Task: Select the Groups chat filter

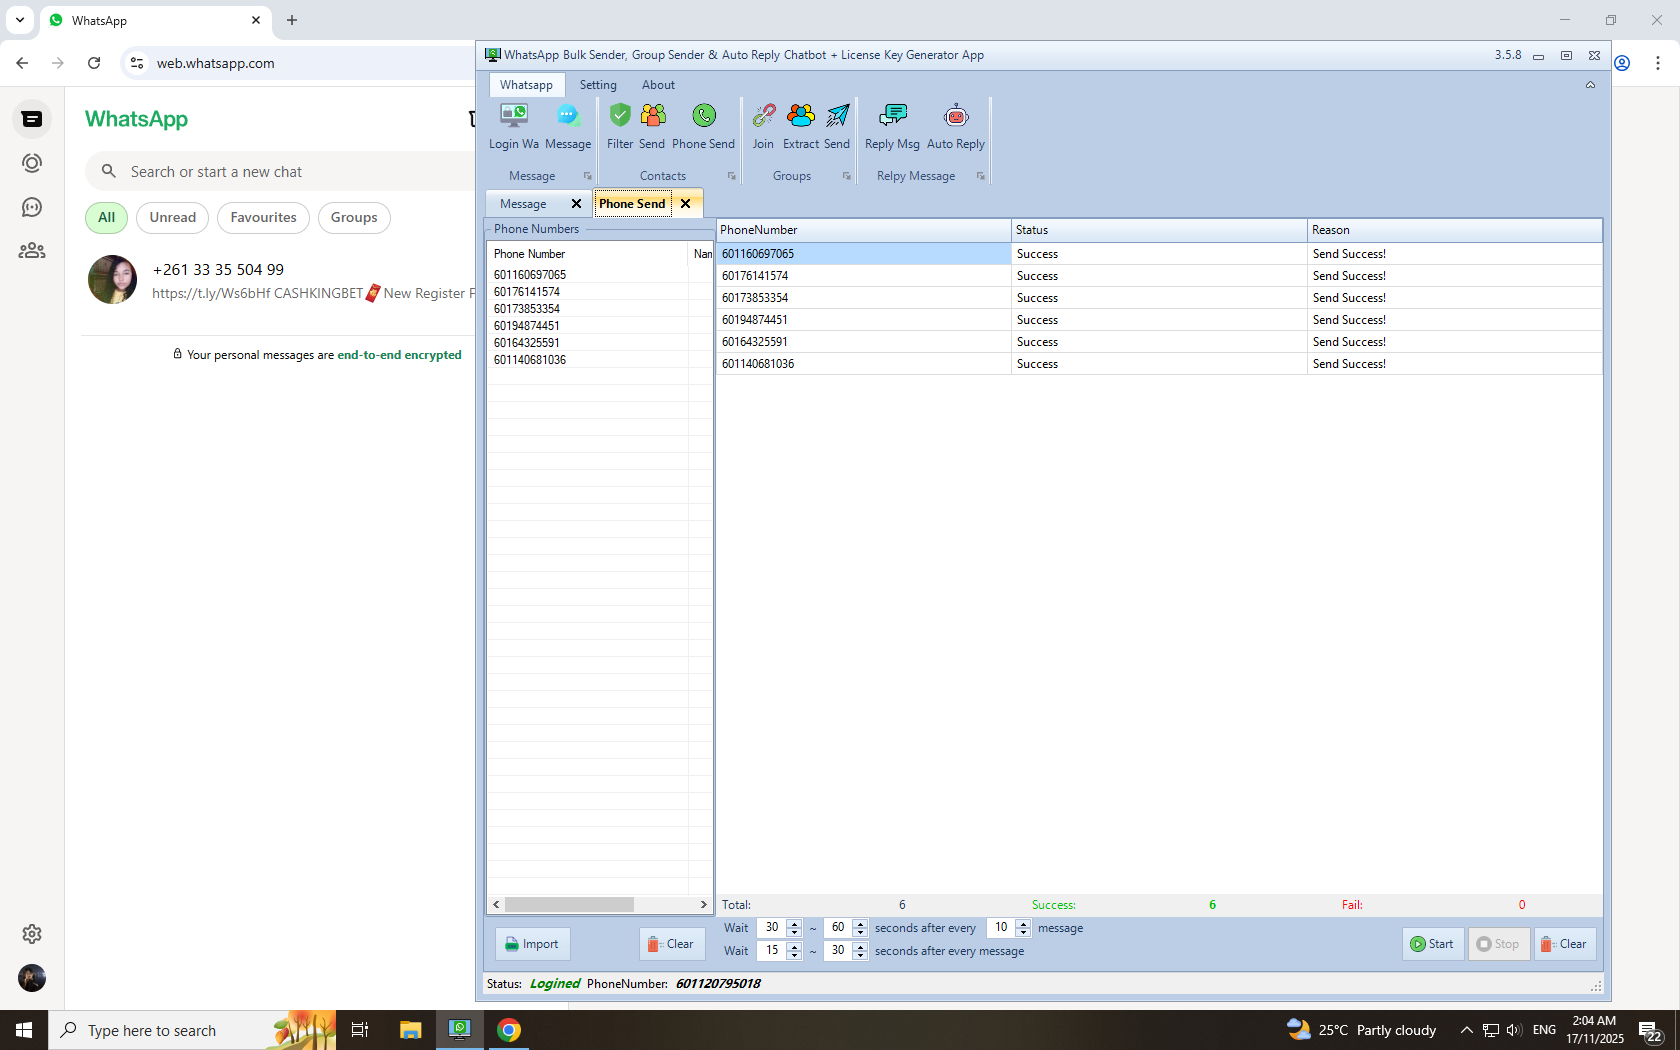Action: 354,218
